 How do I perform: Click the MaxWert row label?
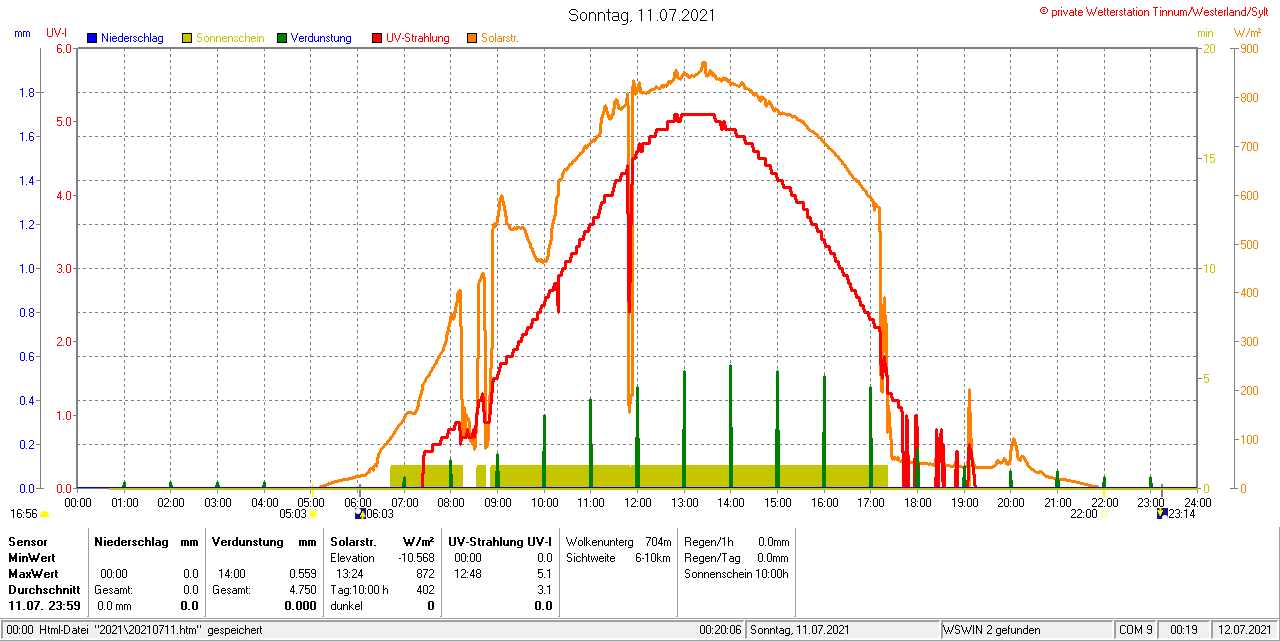click(x=34, y=574)
